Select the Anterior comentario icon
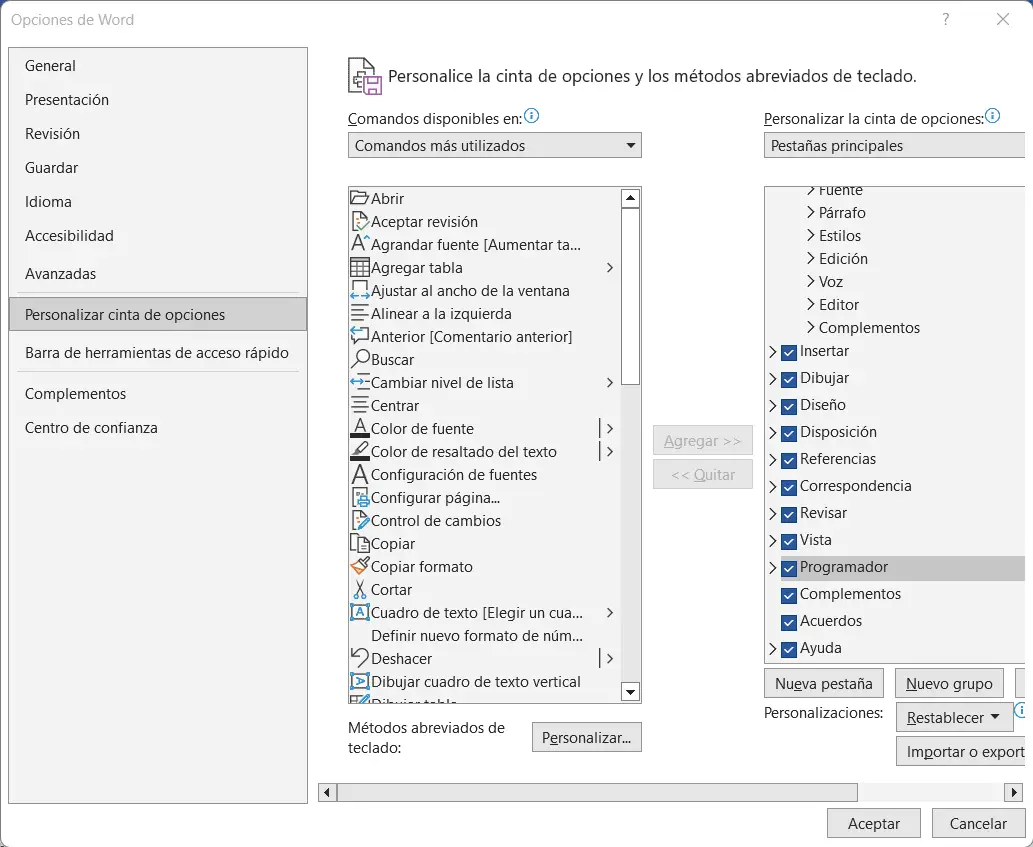The width and height of the screenshot is (1033, 847). (359, 336)
